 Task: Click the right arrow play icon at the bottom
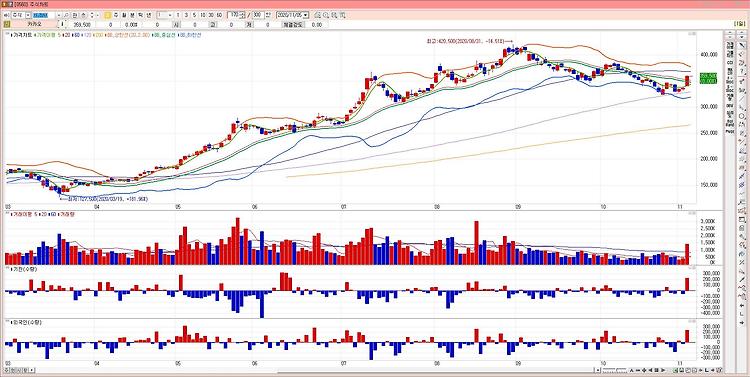tap(663, 370)
